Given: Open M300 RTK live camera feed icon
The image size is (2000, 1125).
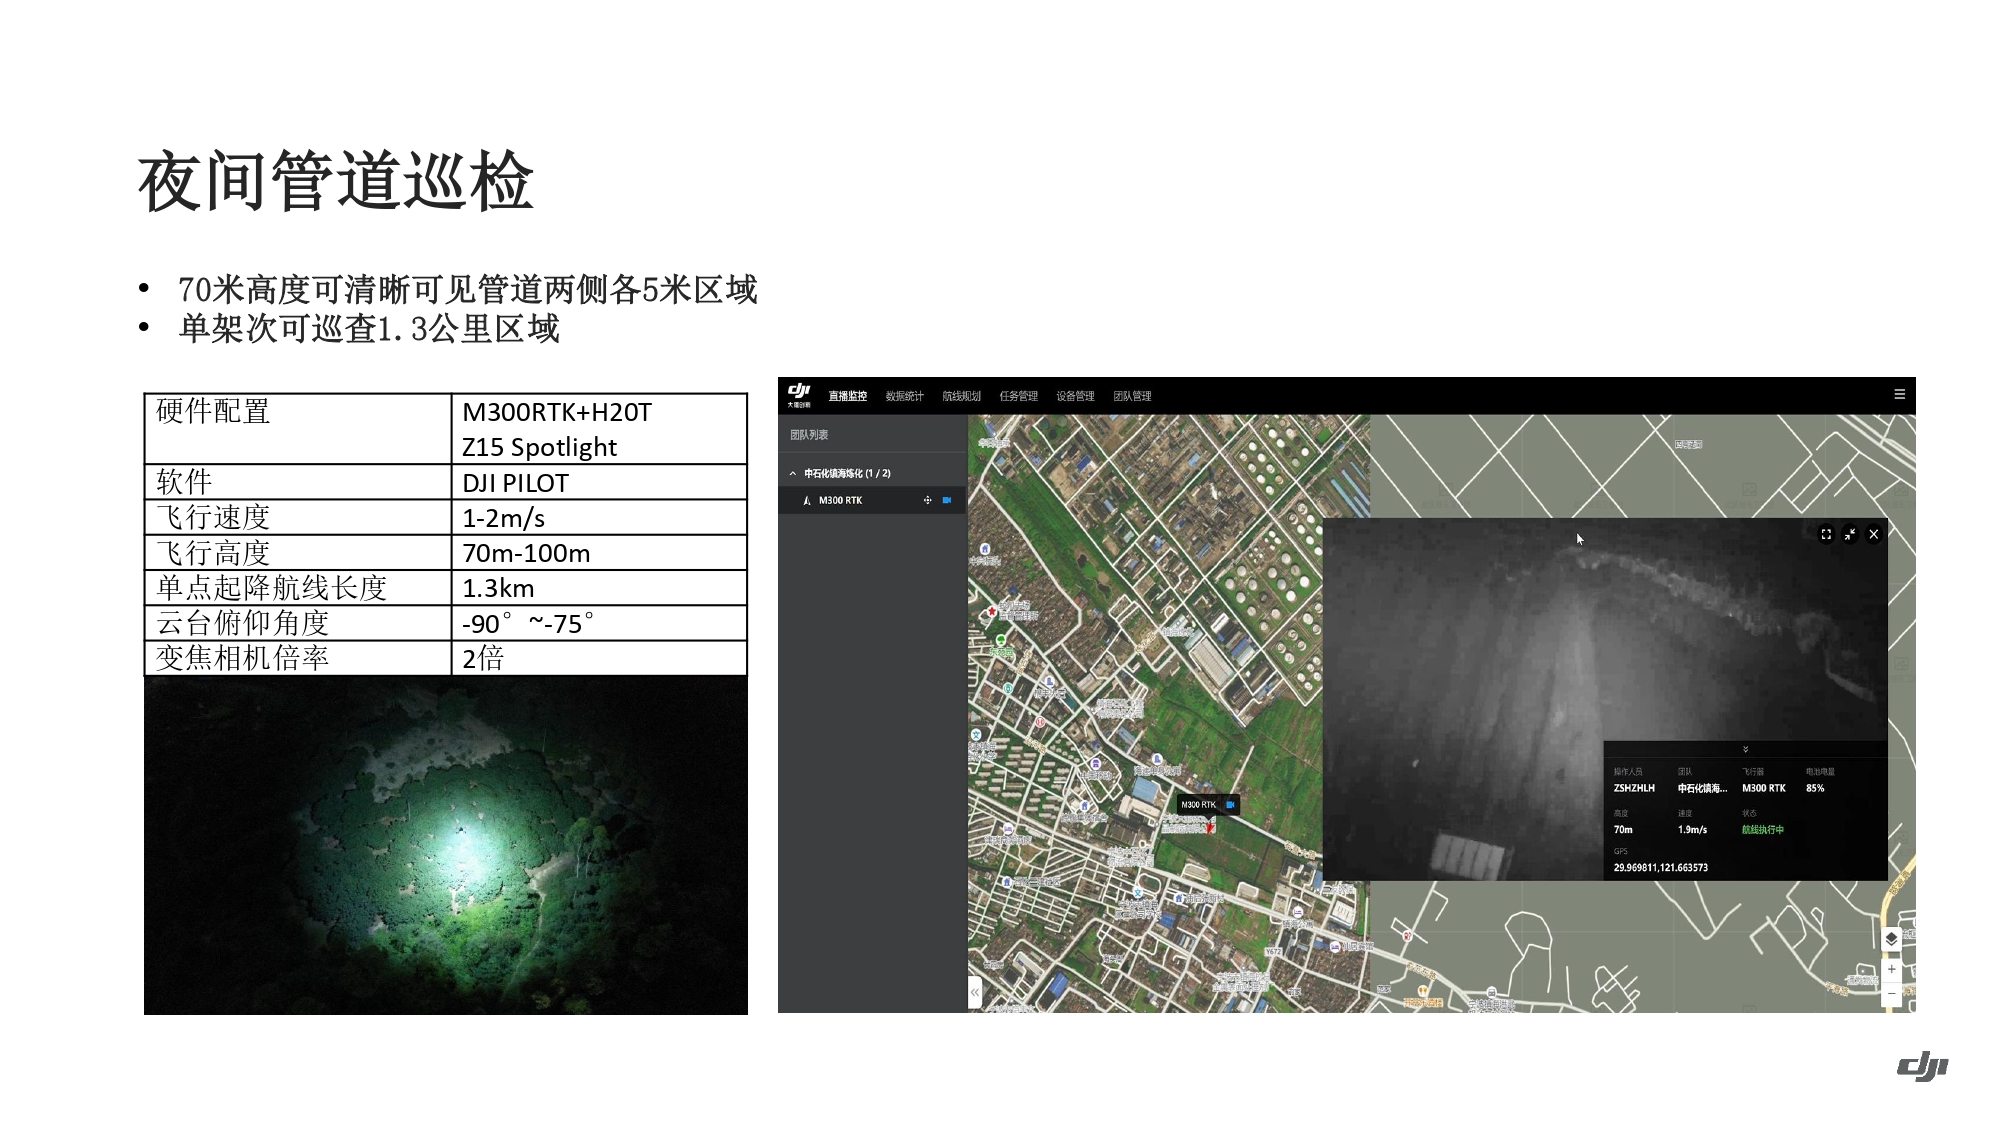Looking at the screenshot, I should 947,500.
